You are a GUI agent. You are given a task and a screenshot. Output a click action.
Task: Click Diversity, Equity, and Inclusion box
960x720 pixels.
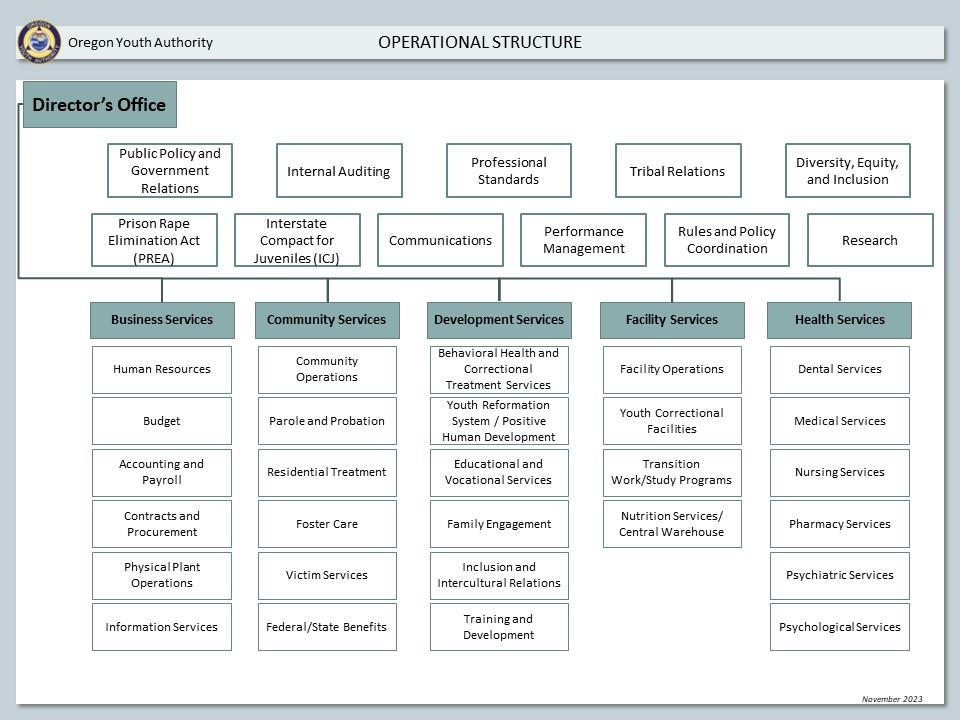847,171
